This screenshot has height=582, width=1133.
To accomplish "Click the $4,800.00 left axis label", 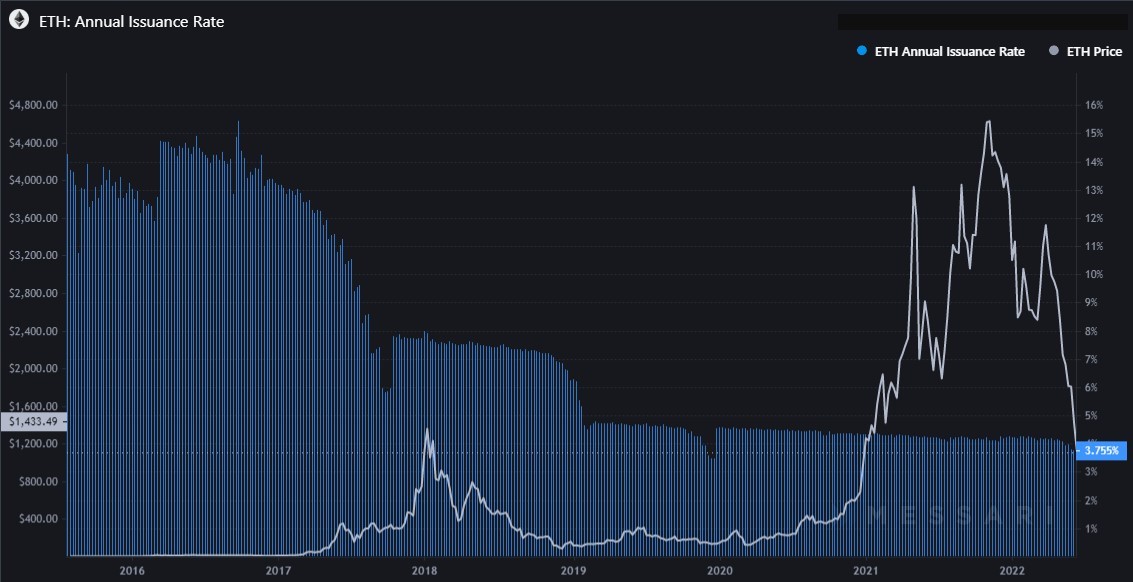I will (34, 105).
